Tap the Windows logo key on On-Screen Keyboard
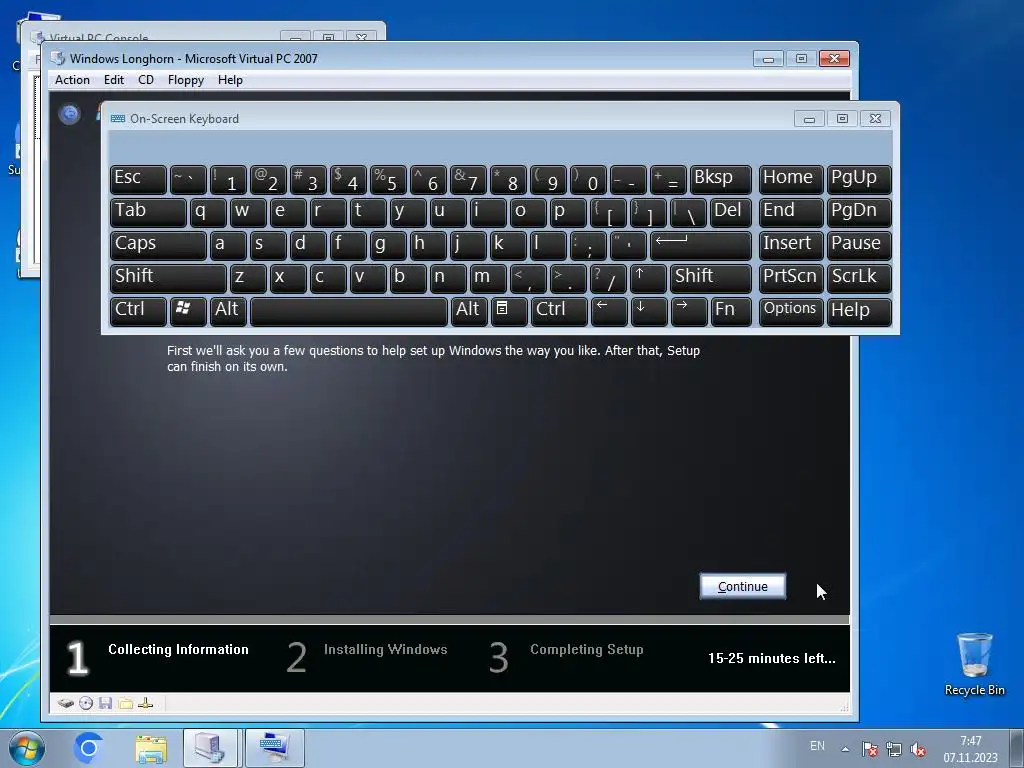Screen dimensions: 1024x768 188,311
